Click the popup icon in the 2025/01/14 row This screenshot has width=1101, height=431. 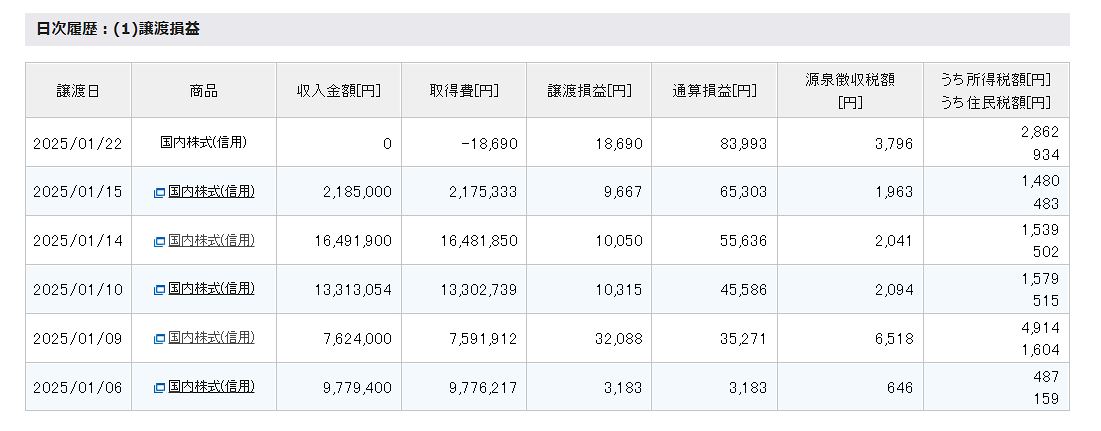coord(159,241)
